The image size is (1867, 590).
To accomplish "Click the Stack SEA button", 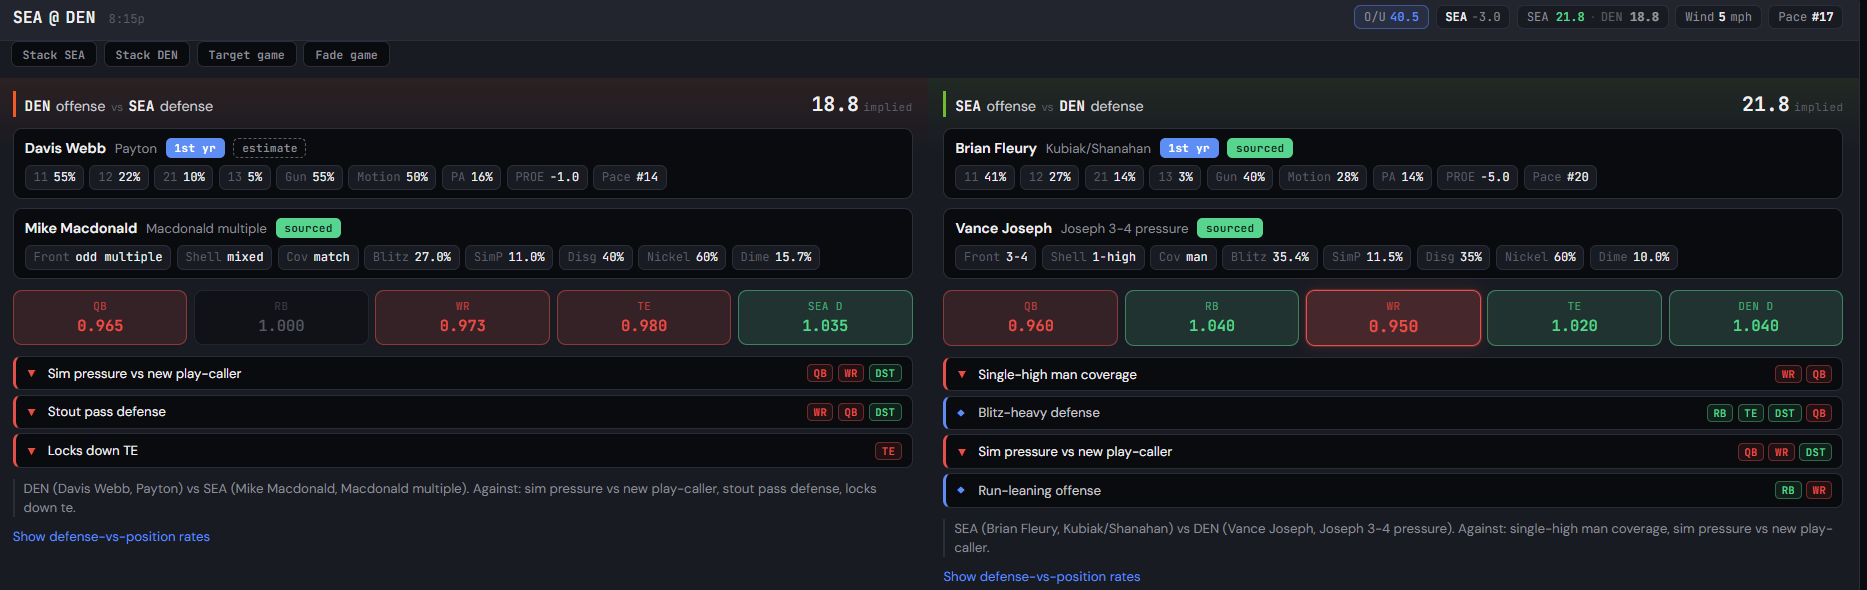I will point(54,55).
